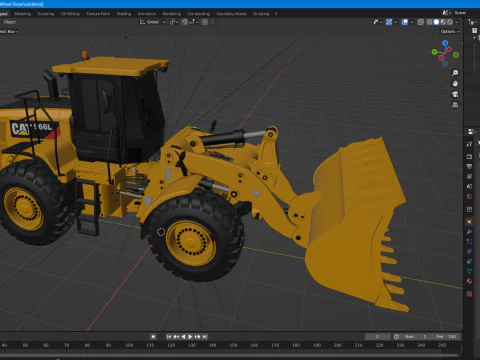Open the Texture checker properties tab
The width and height of the screenshot is (480, 360).
point(469,294)
